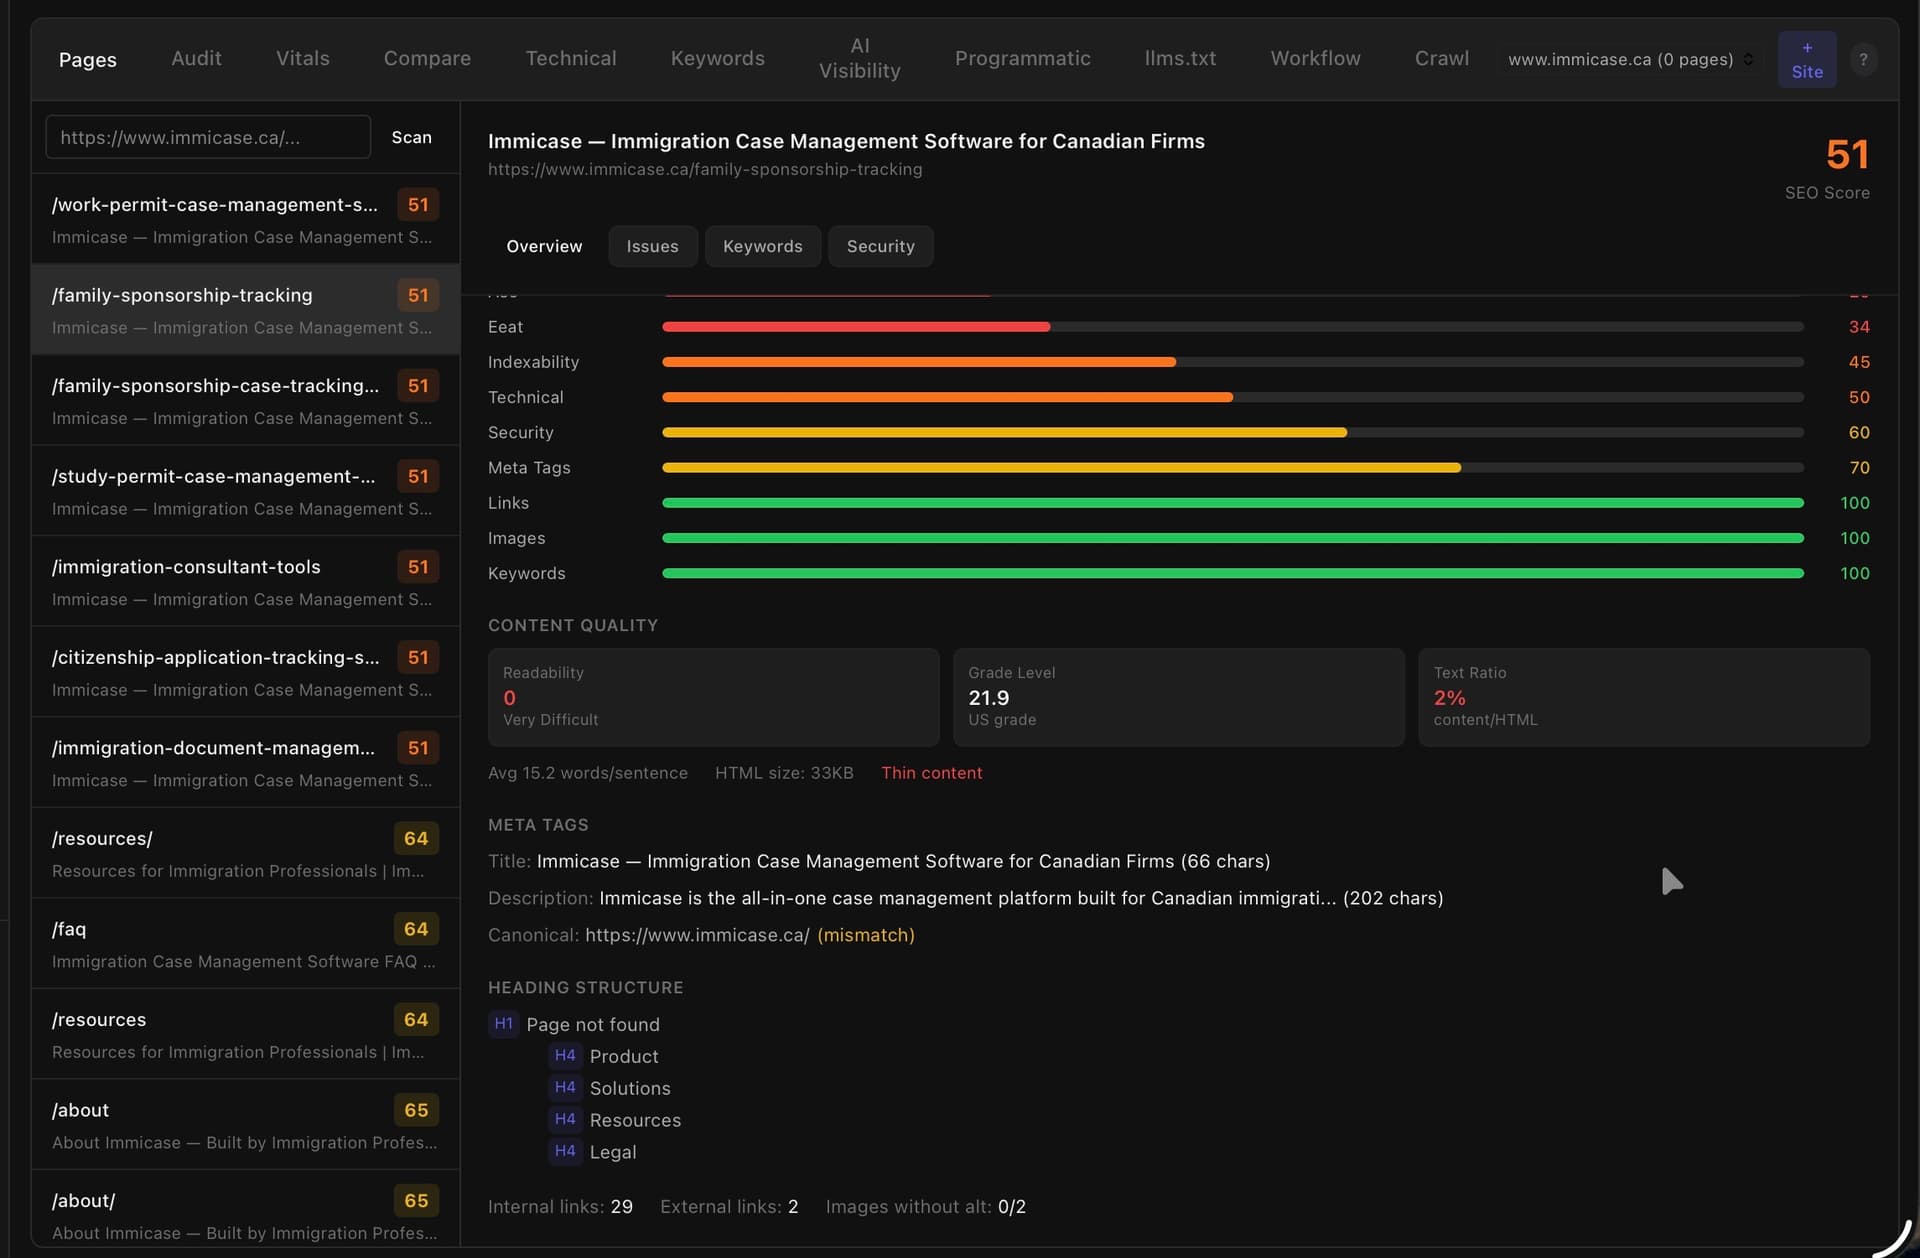The width and height of the screenshot is (1920, 1258).
Task: Click the External links: 2 stat
Action: tap(729, 1207)
